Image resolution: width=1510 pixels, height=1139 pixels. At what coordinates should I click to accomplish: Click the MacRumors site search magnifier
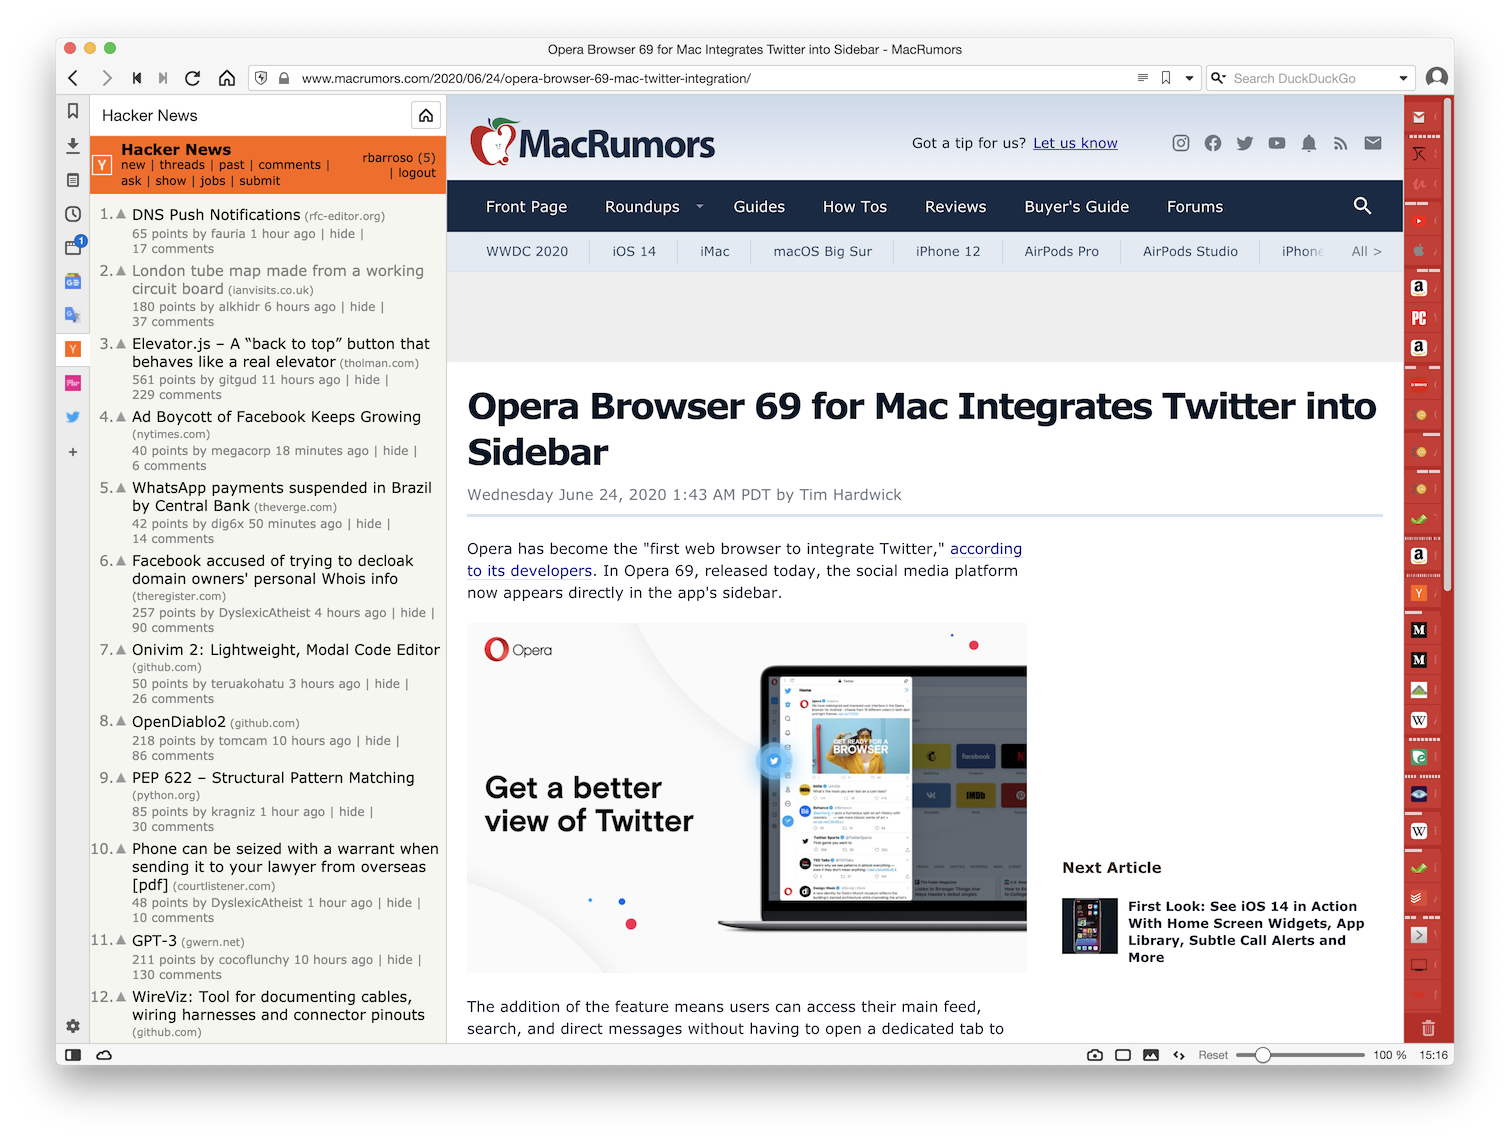click(1362, 206)
